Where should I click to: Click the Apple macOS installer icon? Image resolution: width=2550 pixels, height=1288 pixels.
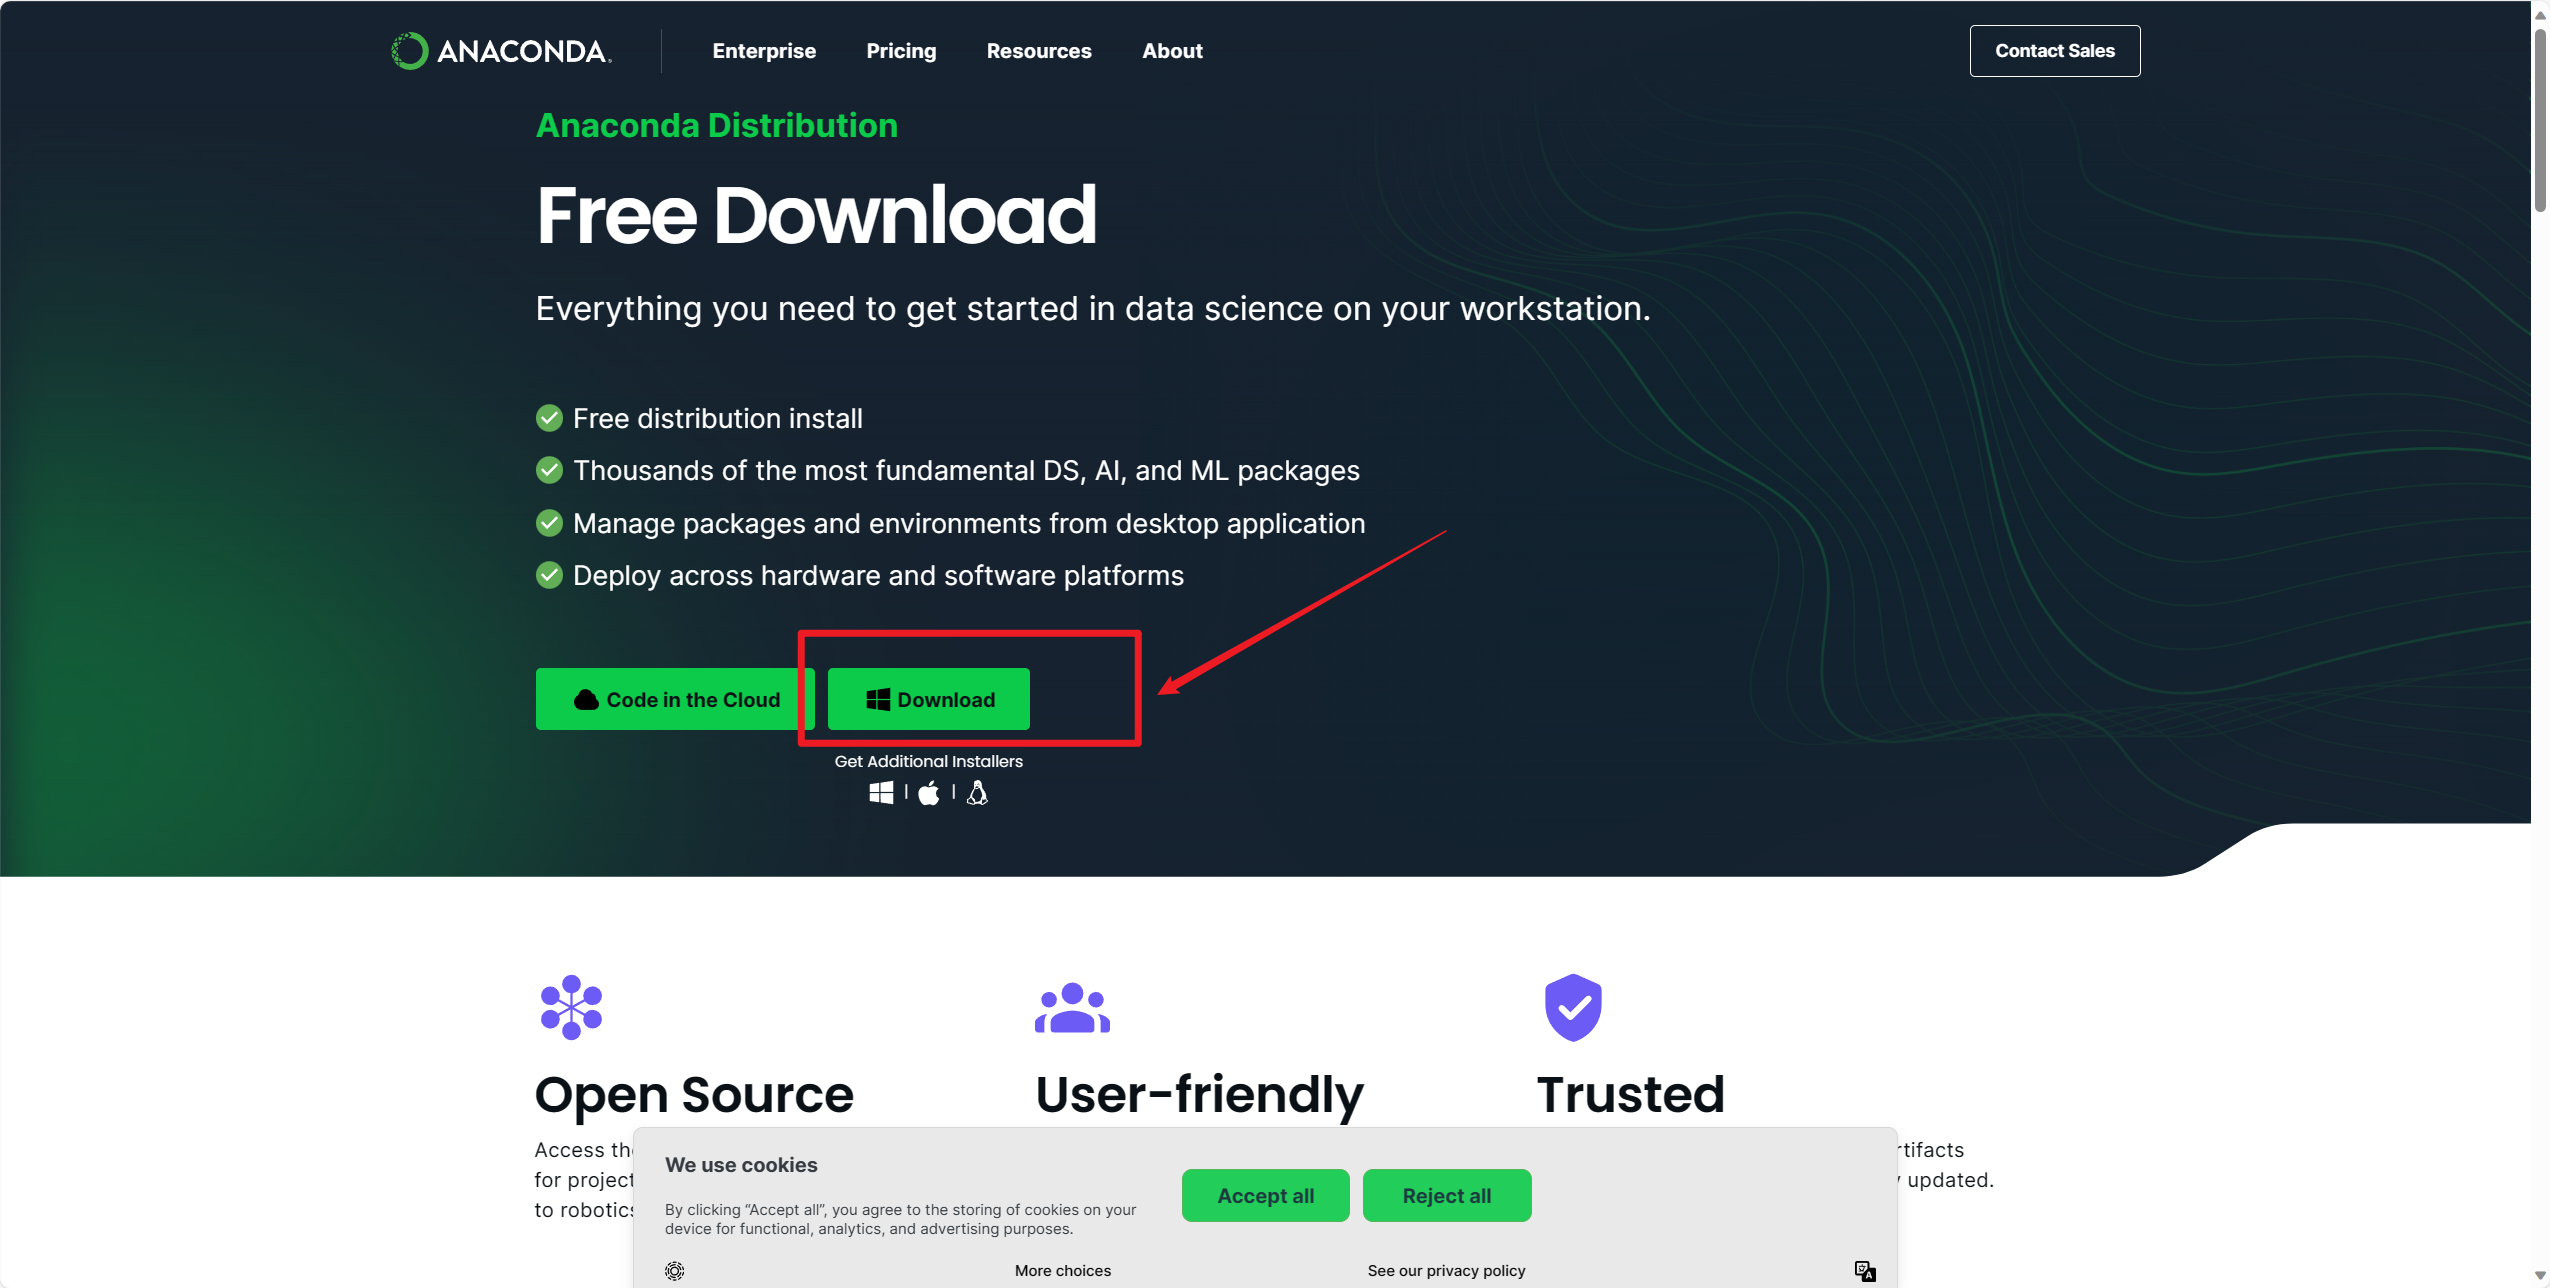[929, 793]
